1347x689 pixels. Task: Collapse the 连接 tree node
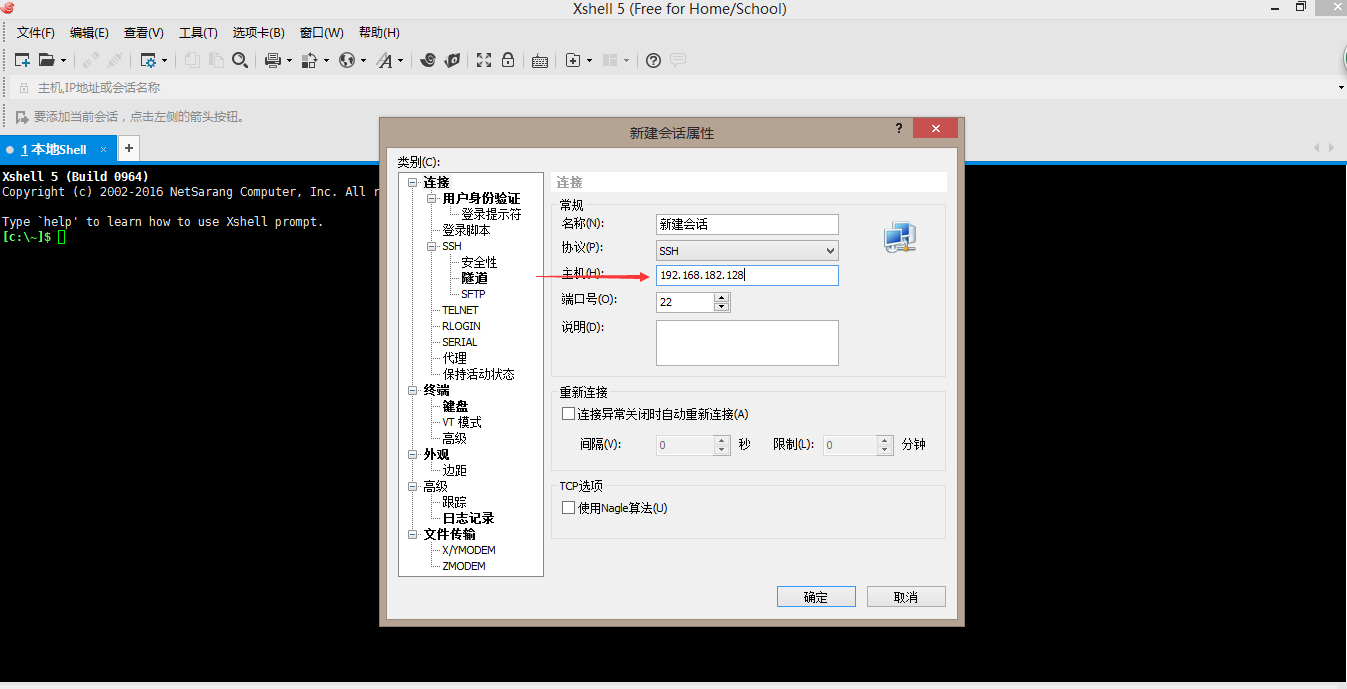pyautogui.click(x=412, y=182)
